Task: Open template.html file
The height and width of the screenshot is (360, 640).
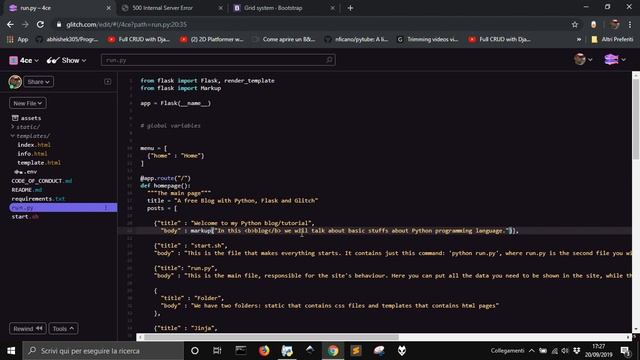Action: 39,162
